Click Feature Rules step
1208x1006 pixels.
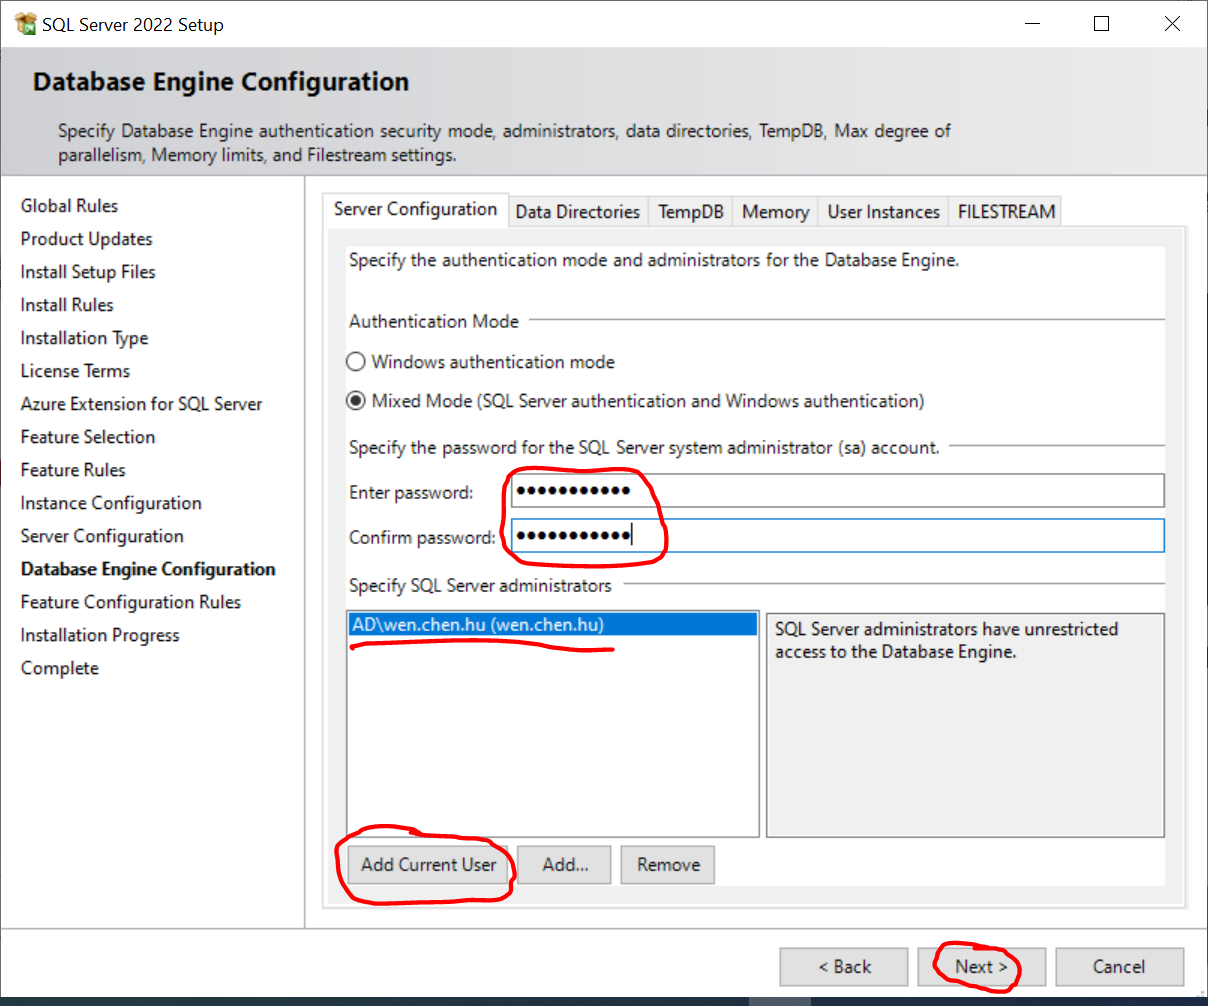pos(73,470)
